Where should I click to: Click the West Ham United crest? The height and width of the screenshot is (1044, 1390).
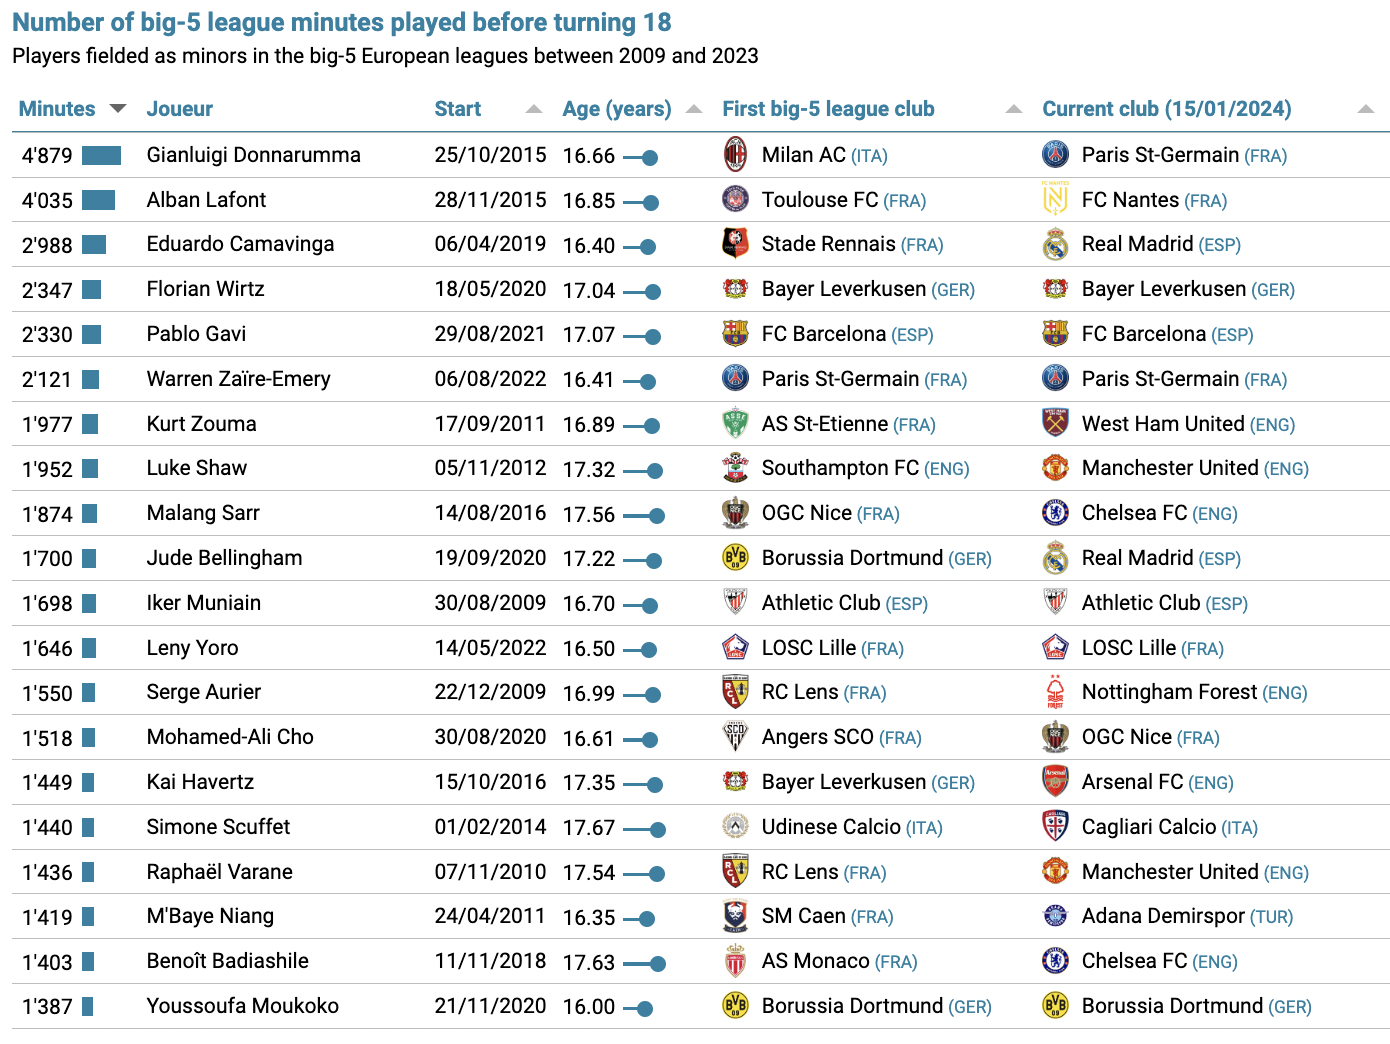[1055, 423]
